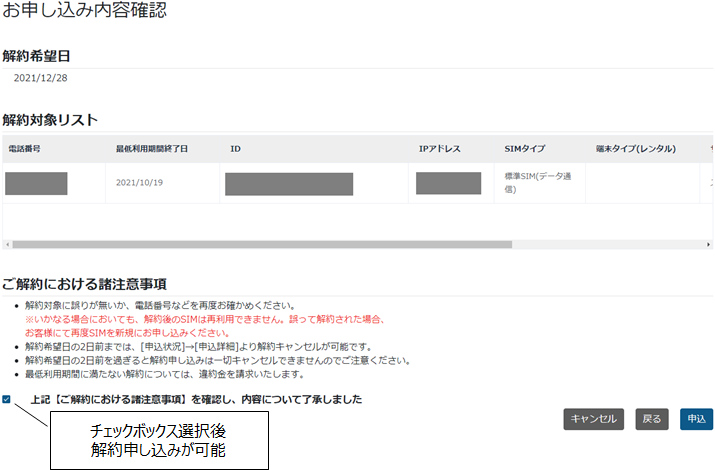Submit with the 申込 button
715x470 pixels.
[x=696, y=419]
